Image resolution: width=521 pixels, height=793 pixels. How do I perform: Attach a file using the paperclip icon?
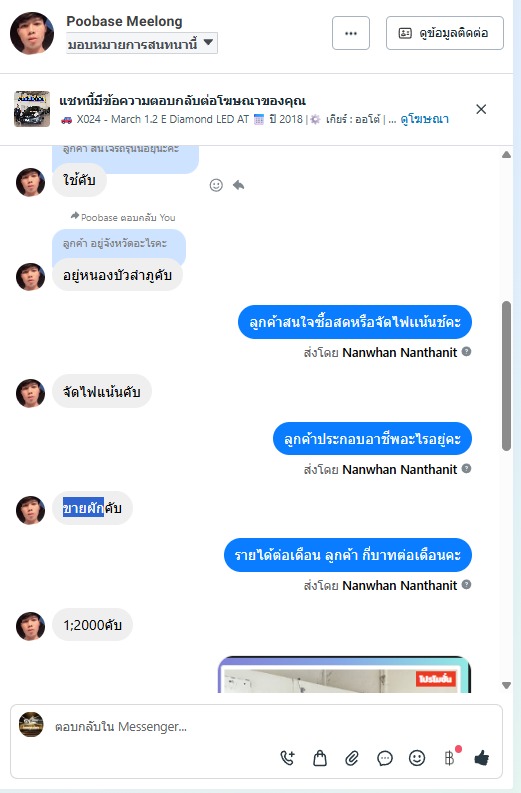point(352,758)
